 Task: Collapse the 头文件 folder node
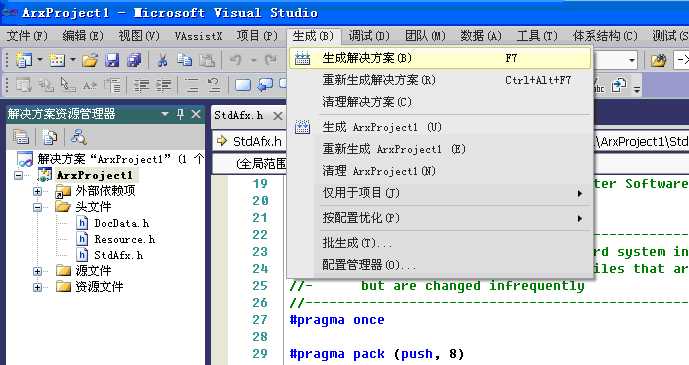37,207
